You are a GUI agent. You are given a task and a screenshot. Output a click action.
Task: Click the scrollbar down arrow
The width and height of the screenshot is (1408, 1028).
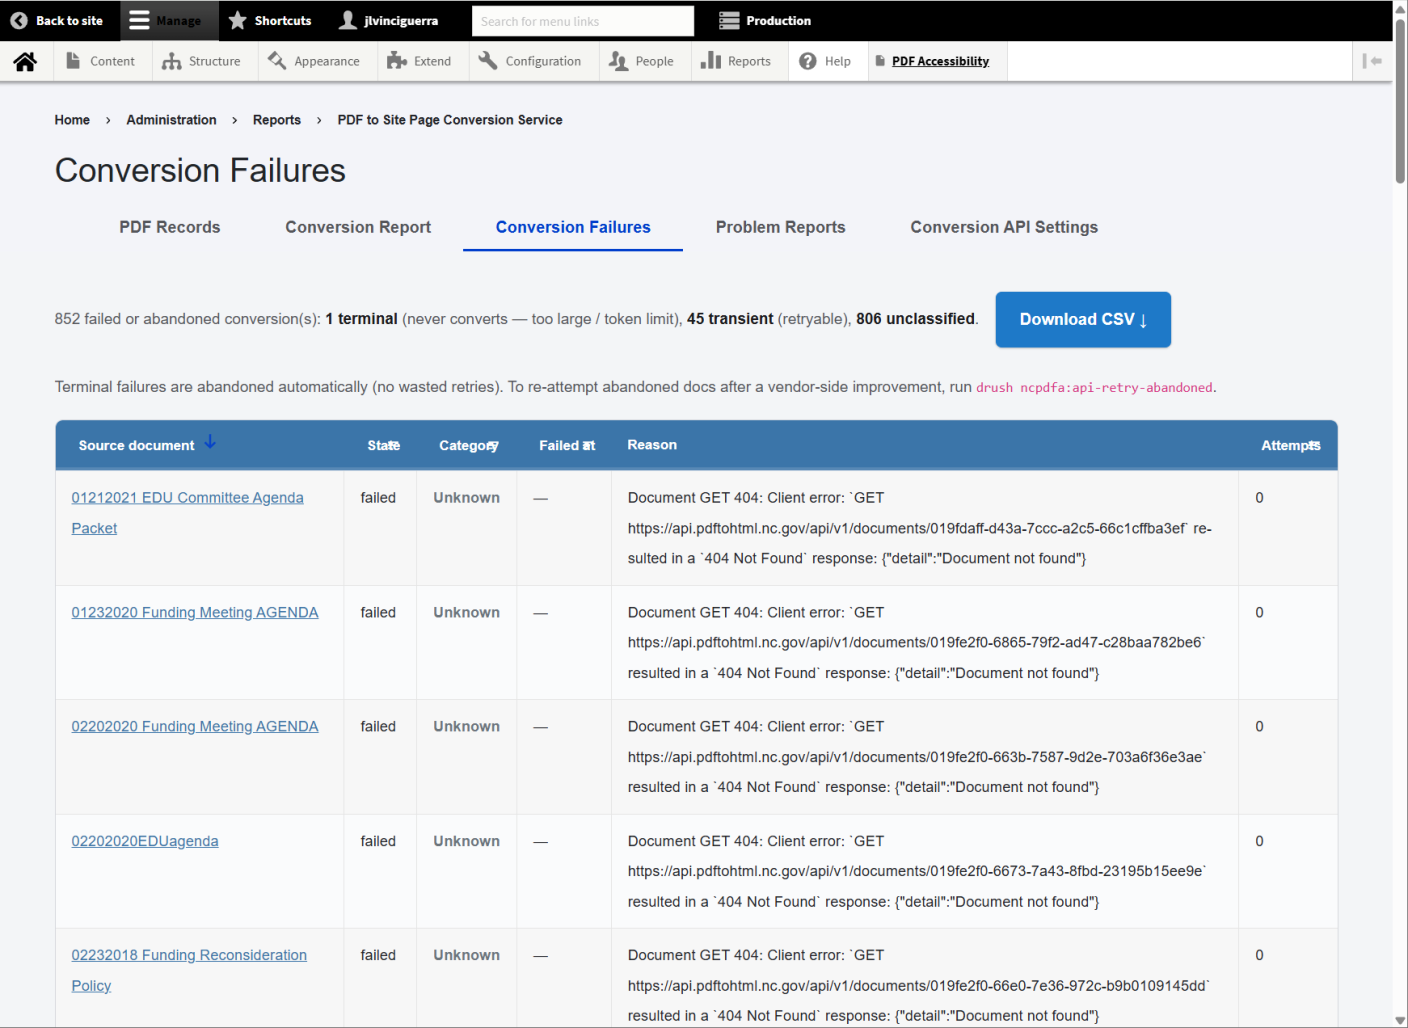pyautogui.click(x=1400, y=1020)
